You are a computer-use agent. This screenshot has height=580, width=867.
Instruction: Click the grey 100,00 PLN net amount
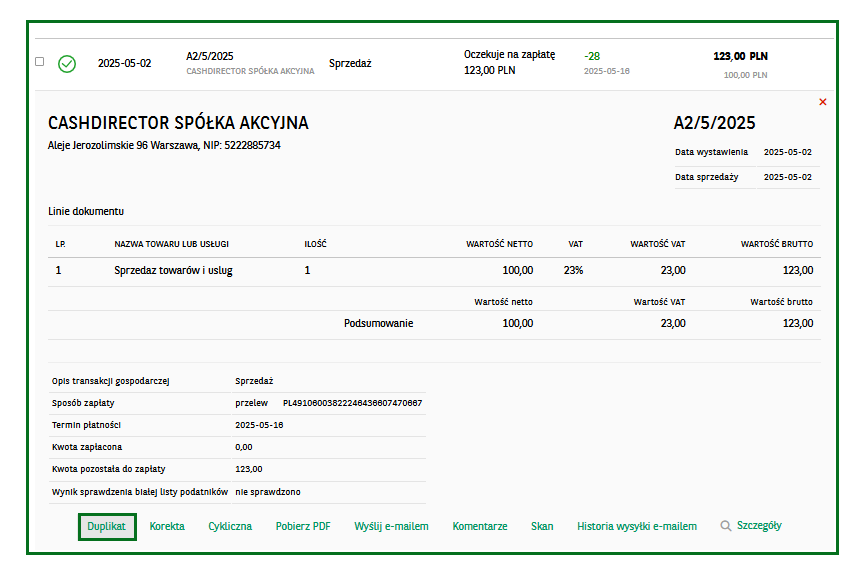tap(745, 75)
